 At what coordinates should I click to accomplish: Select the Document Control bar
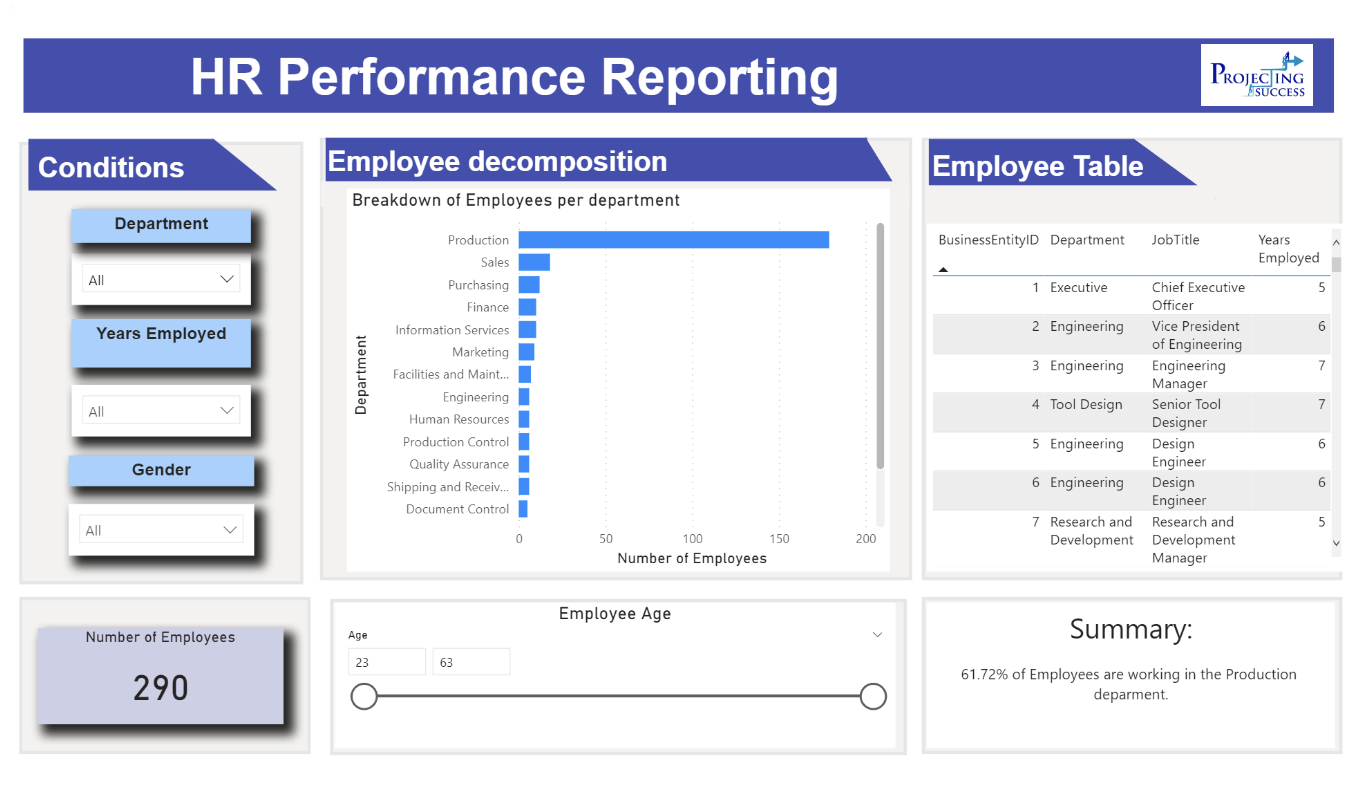point(523,509)
